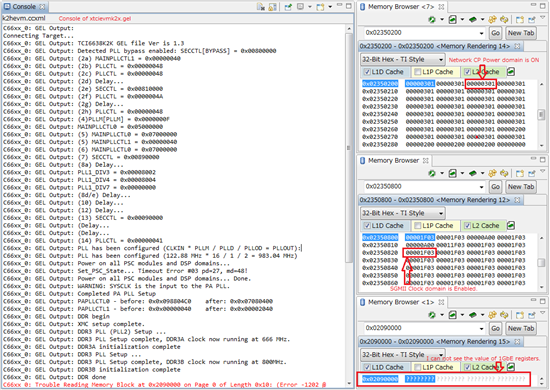The height and width of the screenshot is (390, 550).
Task: Click the pin view icon in Memory Browser <7>
Action: pos(532,20)
